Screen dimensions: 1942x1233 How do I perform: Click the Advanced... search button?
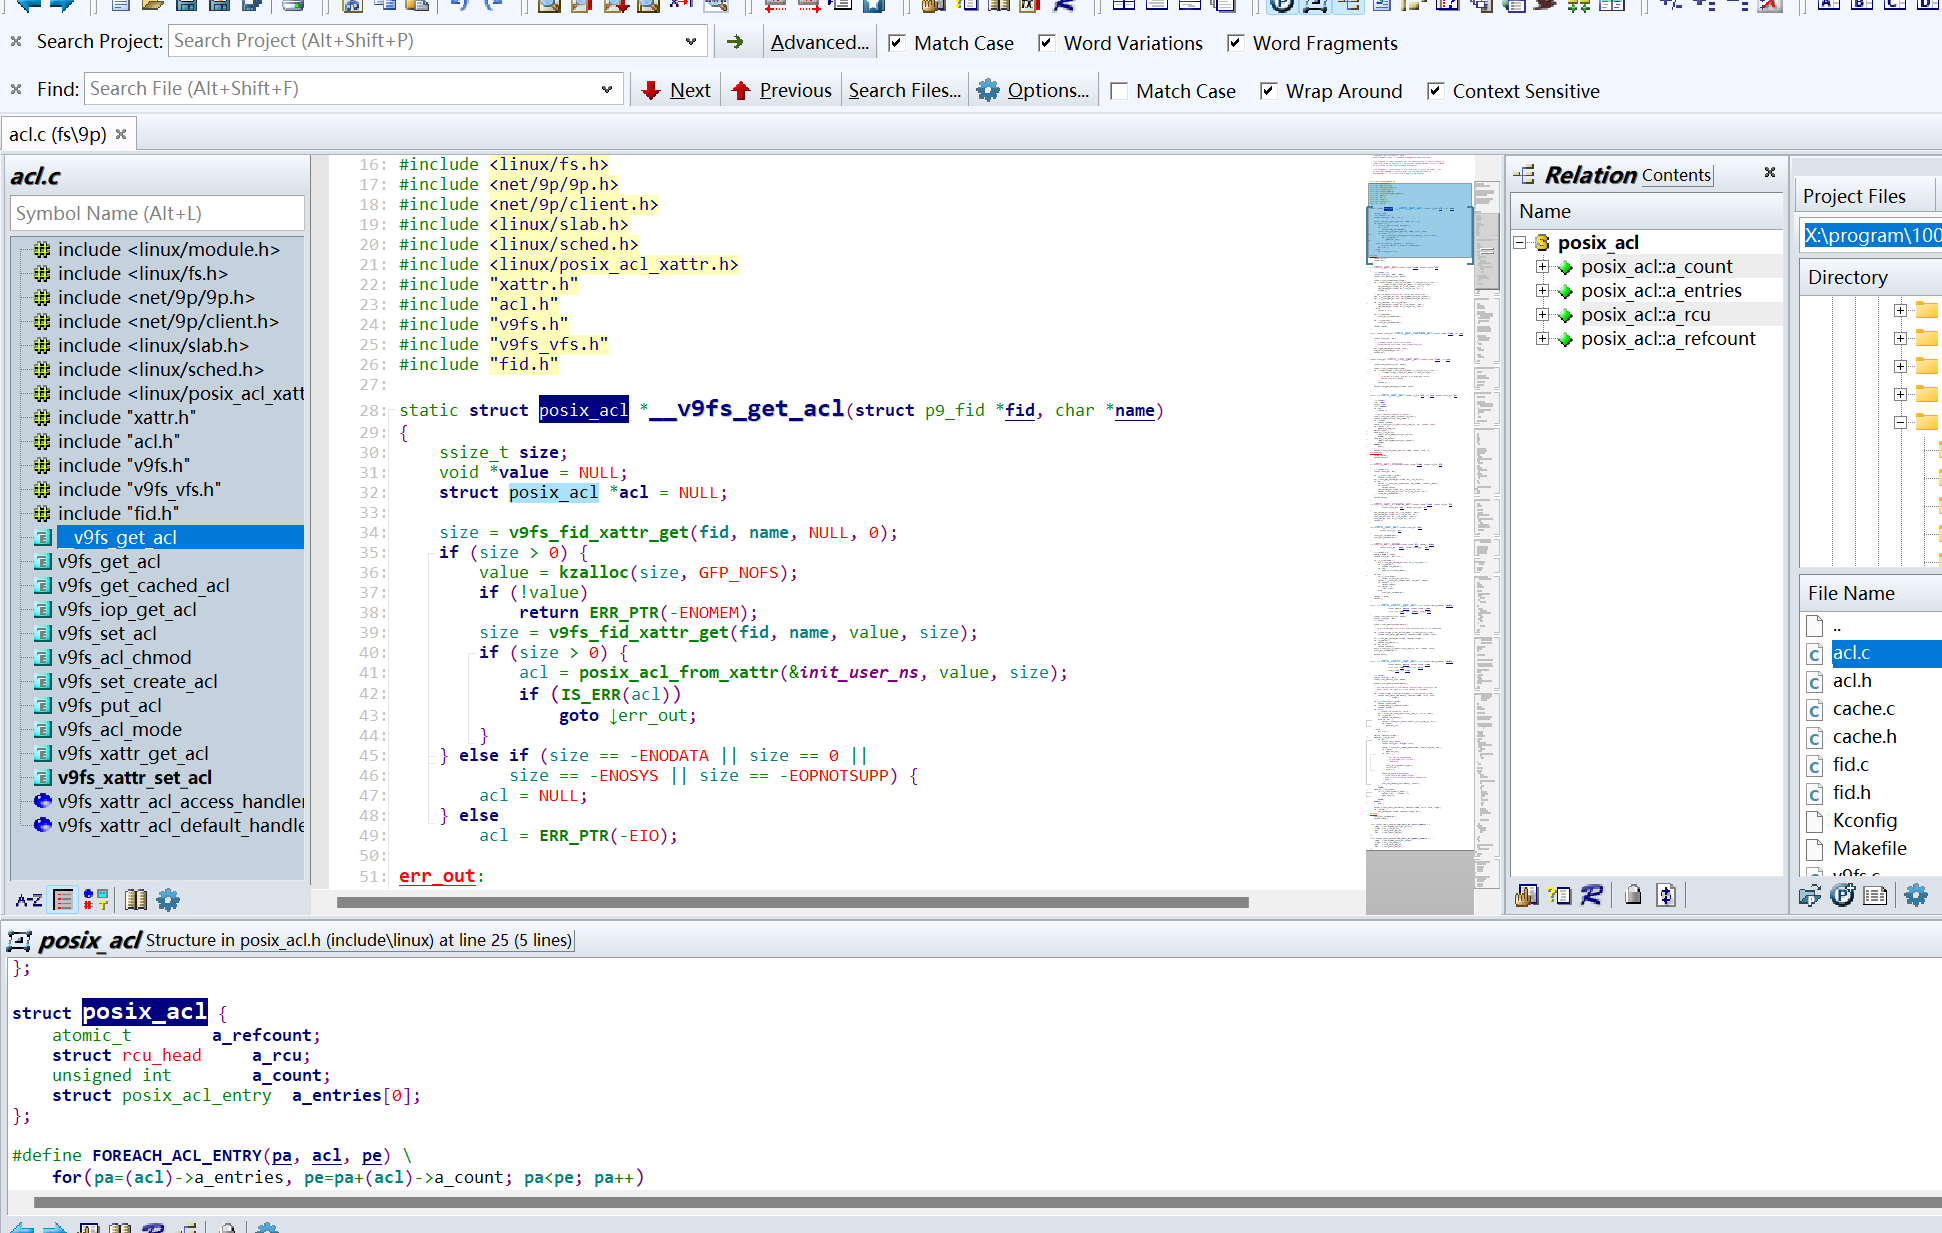point(819,42)
